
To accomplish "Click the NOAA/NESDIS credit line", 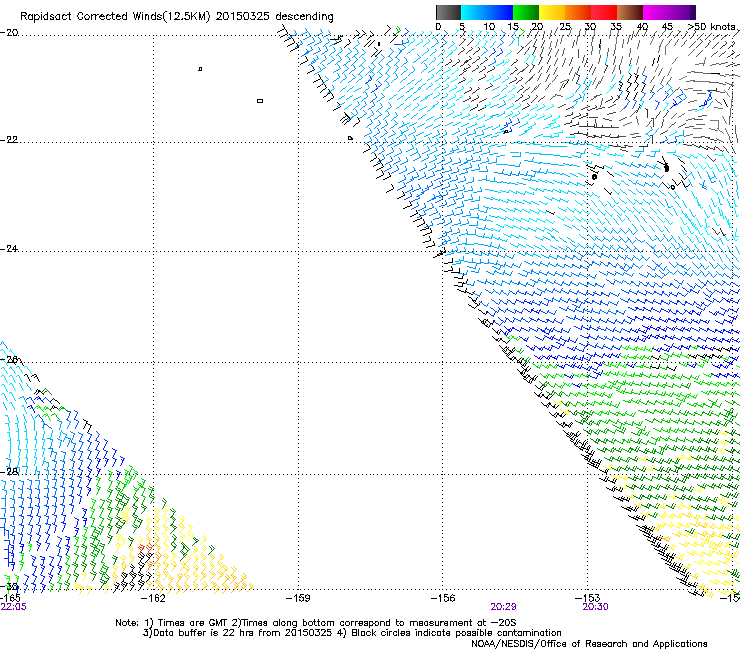I will click(x=589, y=644).
